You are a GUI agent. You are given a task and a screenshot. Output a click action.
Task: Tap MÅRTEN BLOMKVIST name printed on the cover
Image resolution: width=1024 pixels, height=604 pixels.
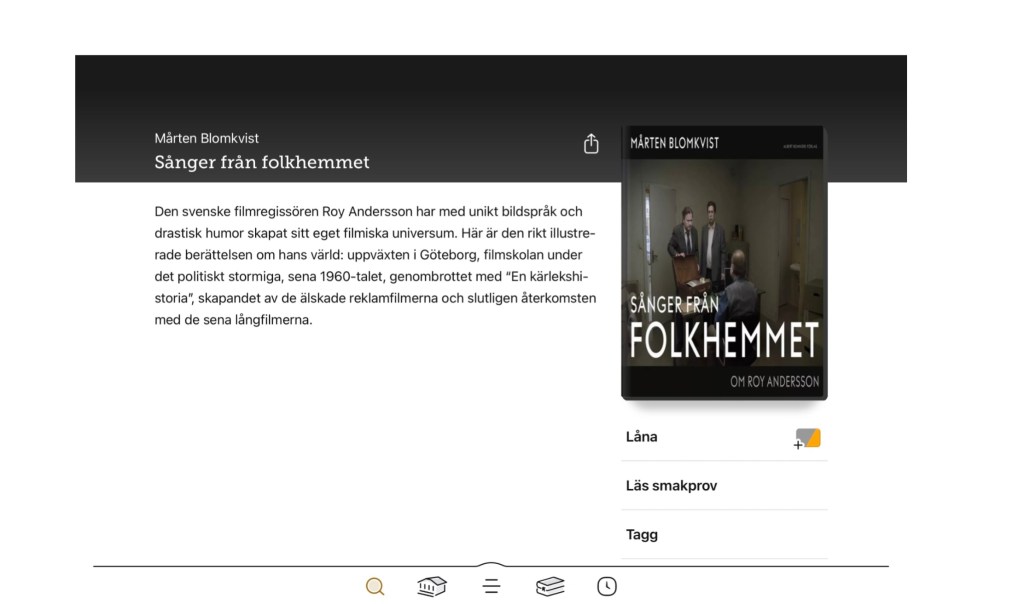coord(674,143)
